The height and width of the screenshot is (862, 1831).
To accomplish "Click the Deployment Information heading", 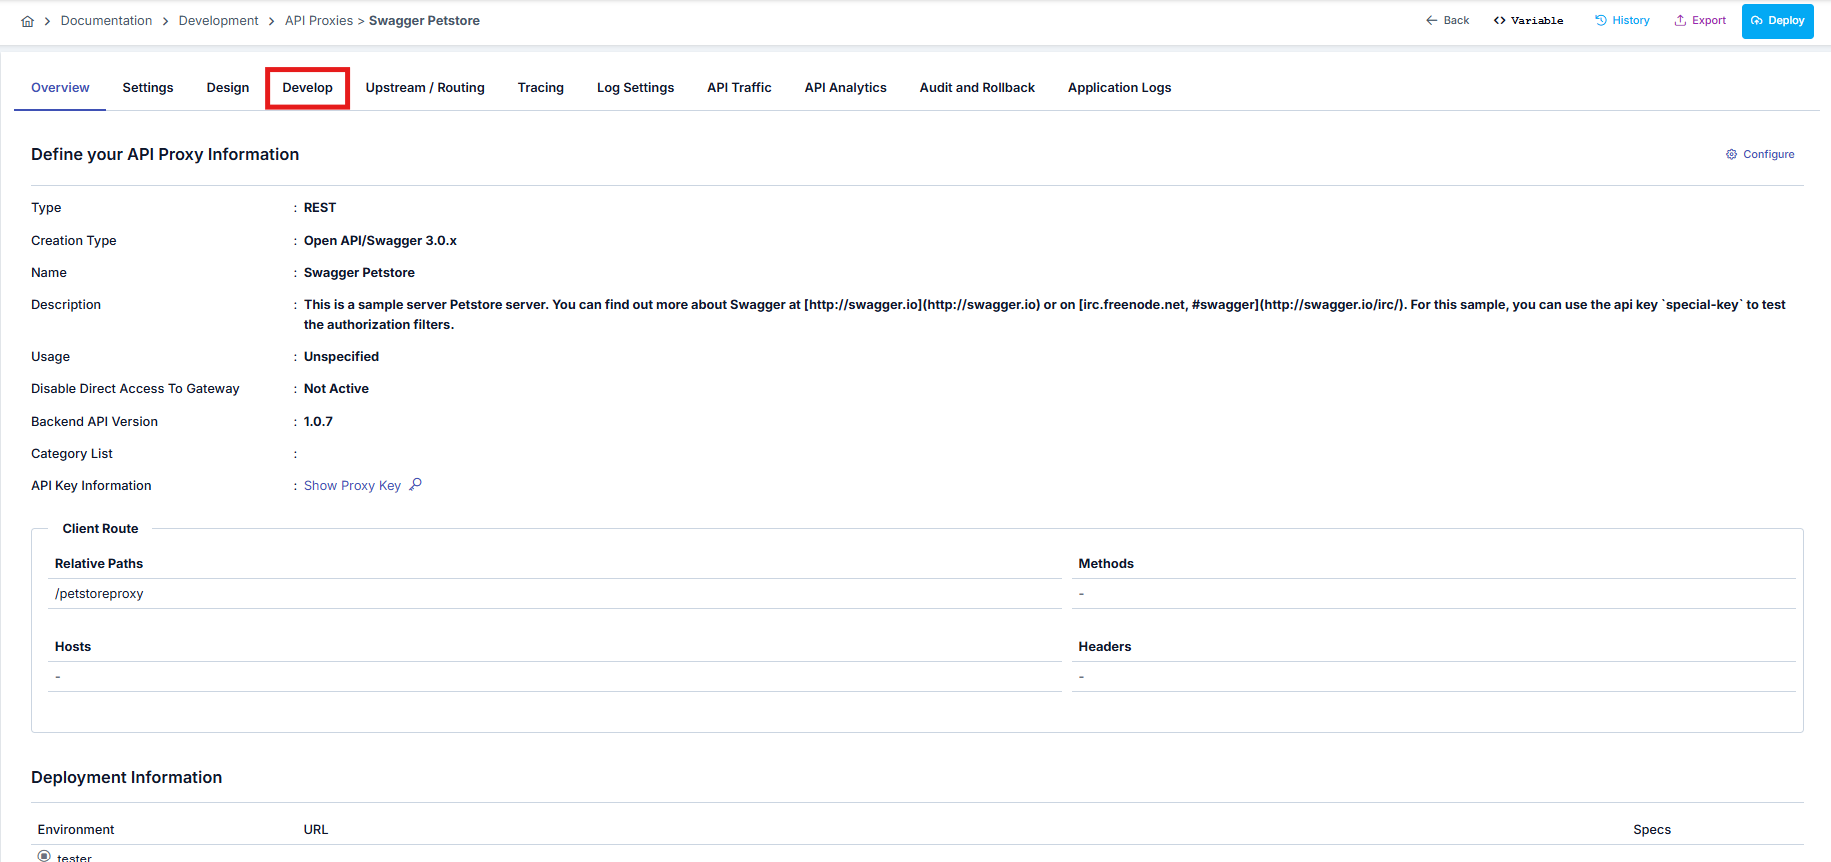I will 126,777.
